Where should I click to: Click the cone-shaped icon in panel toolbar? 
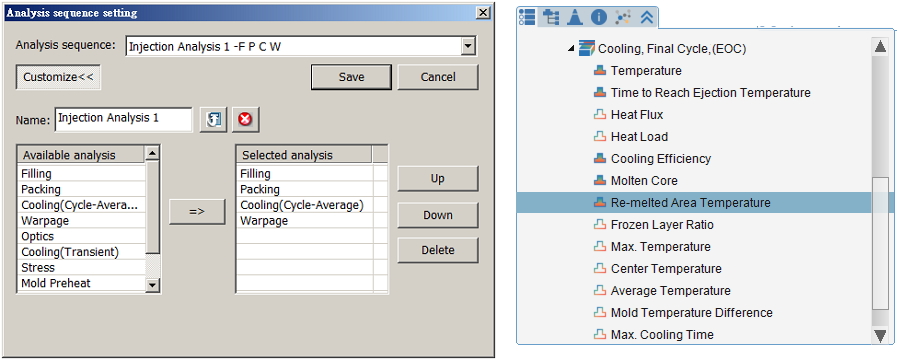click(575, 17)
